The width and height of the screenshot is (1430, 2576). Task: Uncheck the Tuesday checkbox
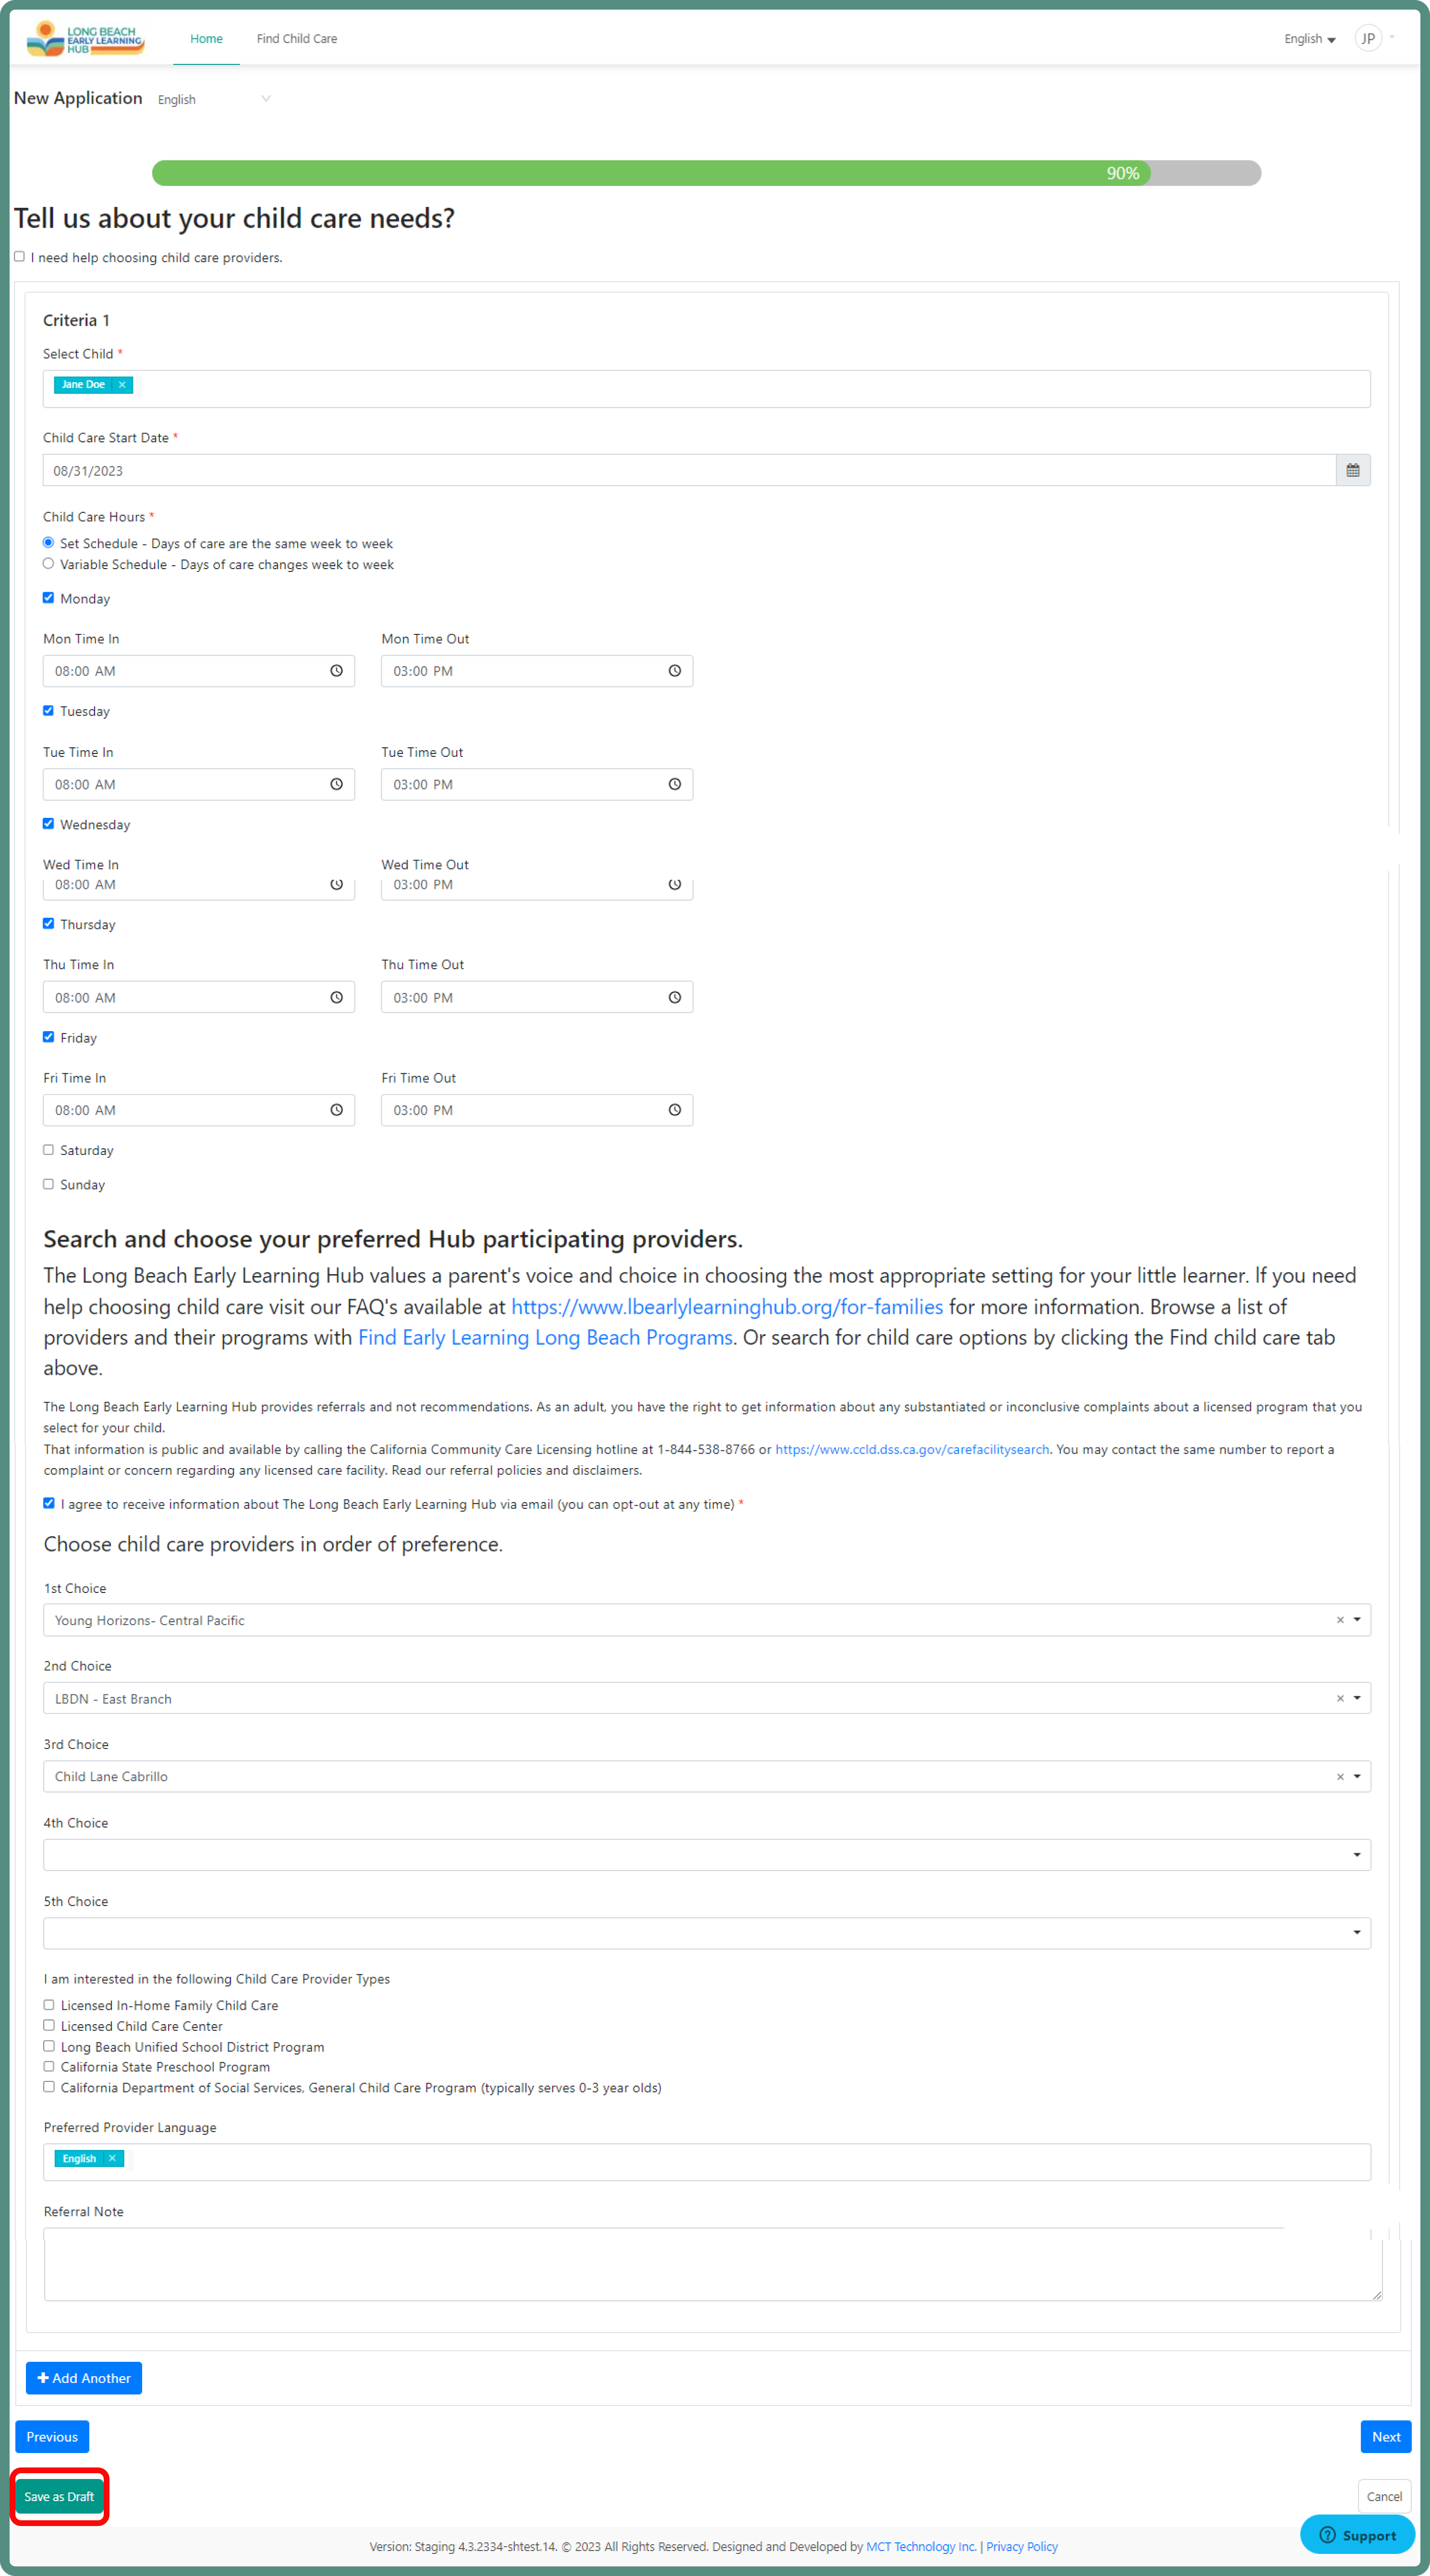coord(48,711)
